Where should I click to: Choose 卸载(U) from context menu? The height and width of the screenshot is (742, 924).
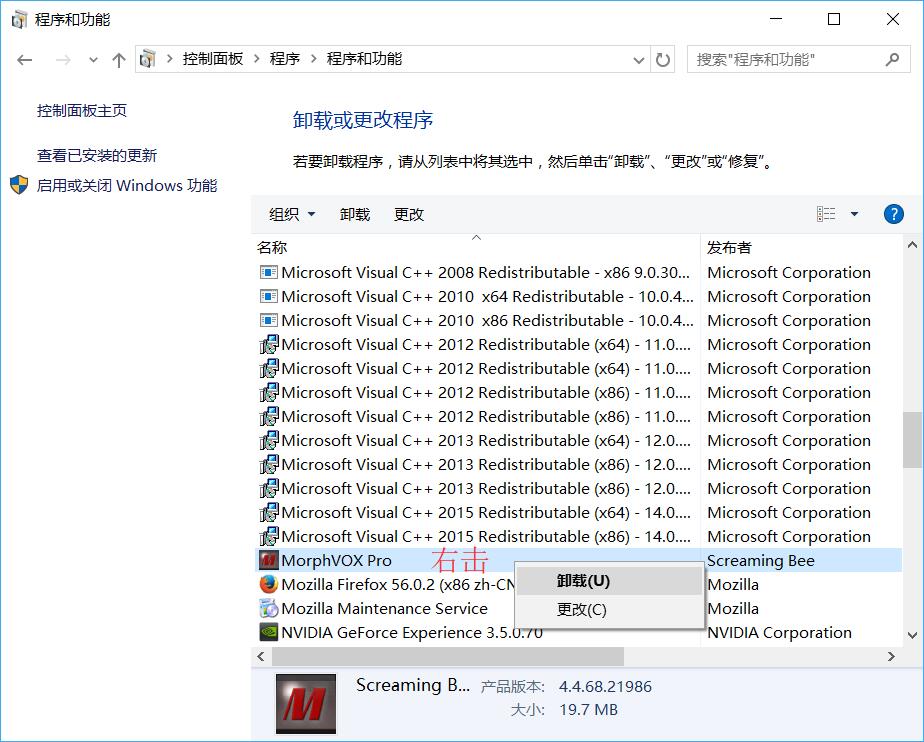[609, 581]
